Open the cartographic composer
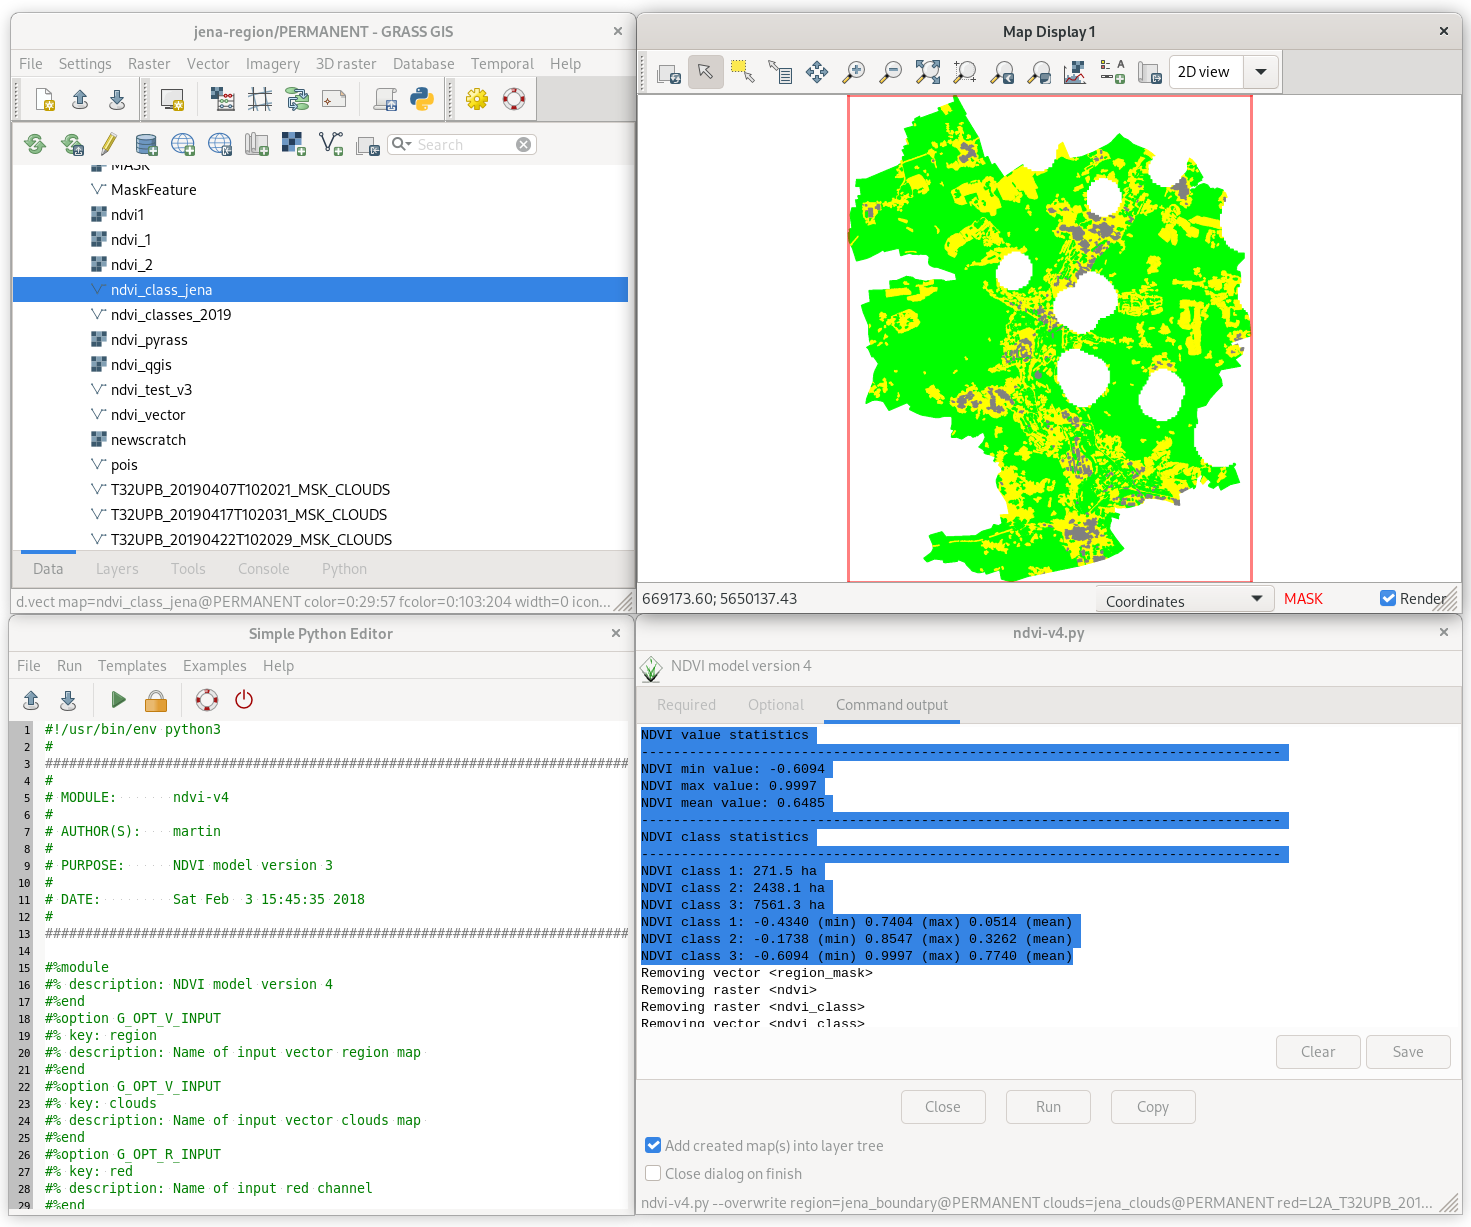The width and height of the screenshot is (1471, 1227). (x=334, y=99)
